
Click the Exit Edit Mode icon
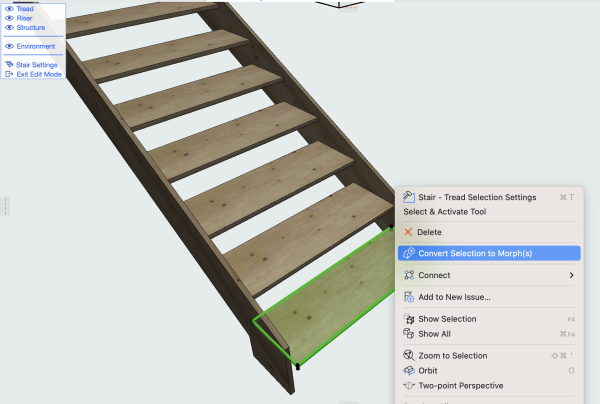(9, 74)
